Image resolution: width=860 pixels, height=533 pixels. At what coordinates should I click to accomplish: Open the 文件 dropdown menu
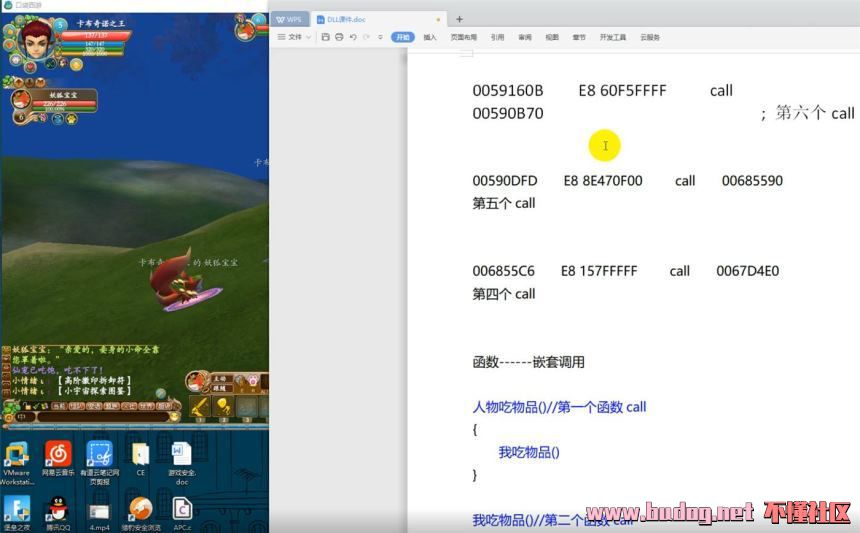294,37
